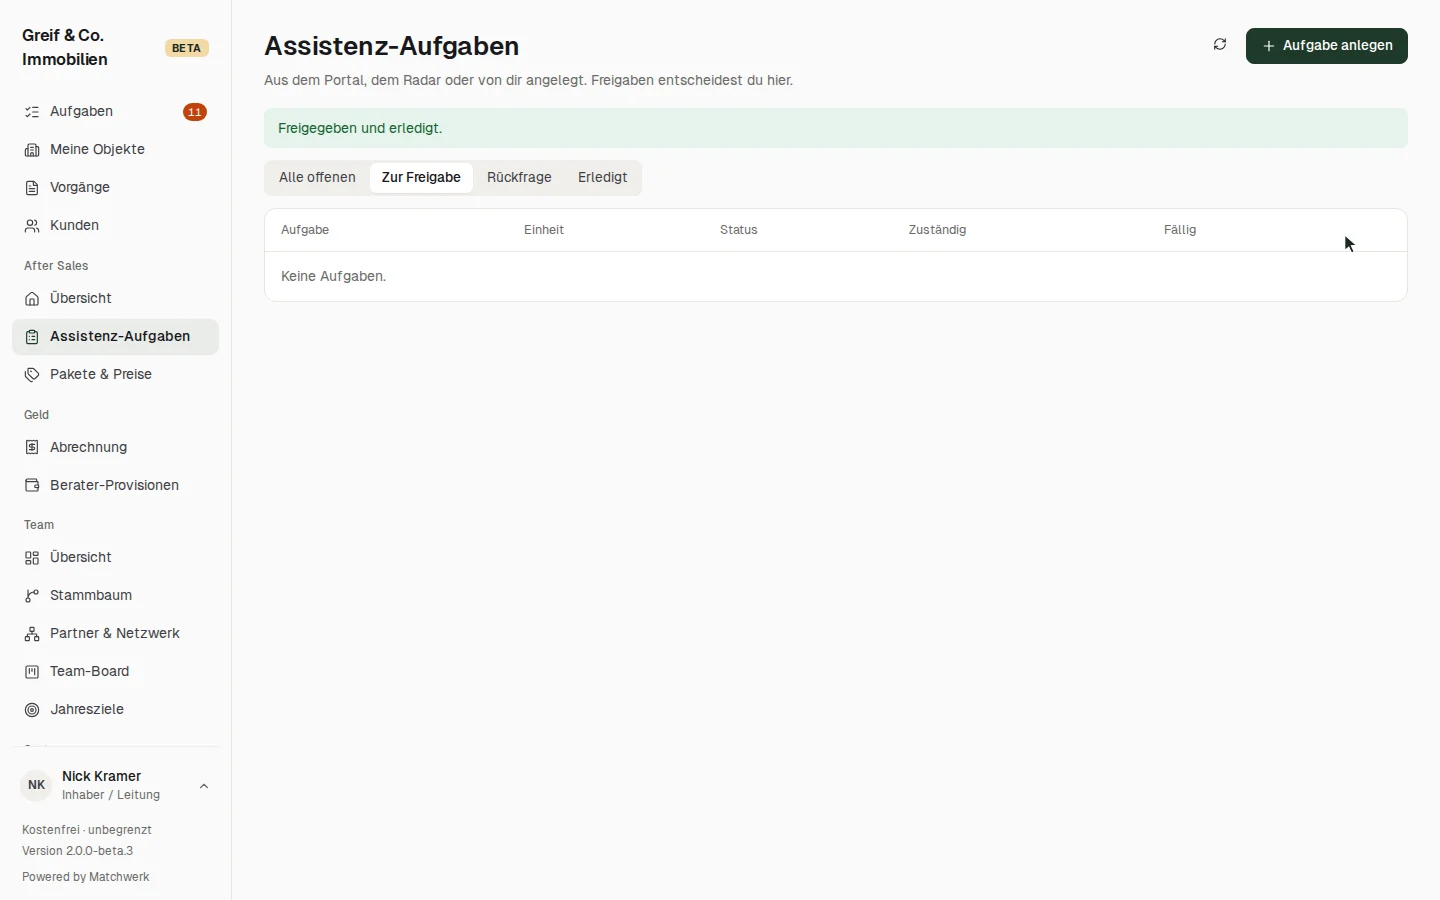Screen dimensions: 1440x900
Task: Click the Team Übersicht grid icon
Action: point(32,558)
